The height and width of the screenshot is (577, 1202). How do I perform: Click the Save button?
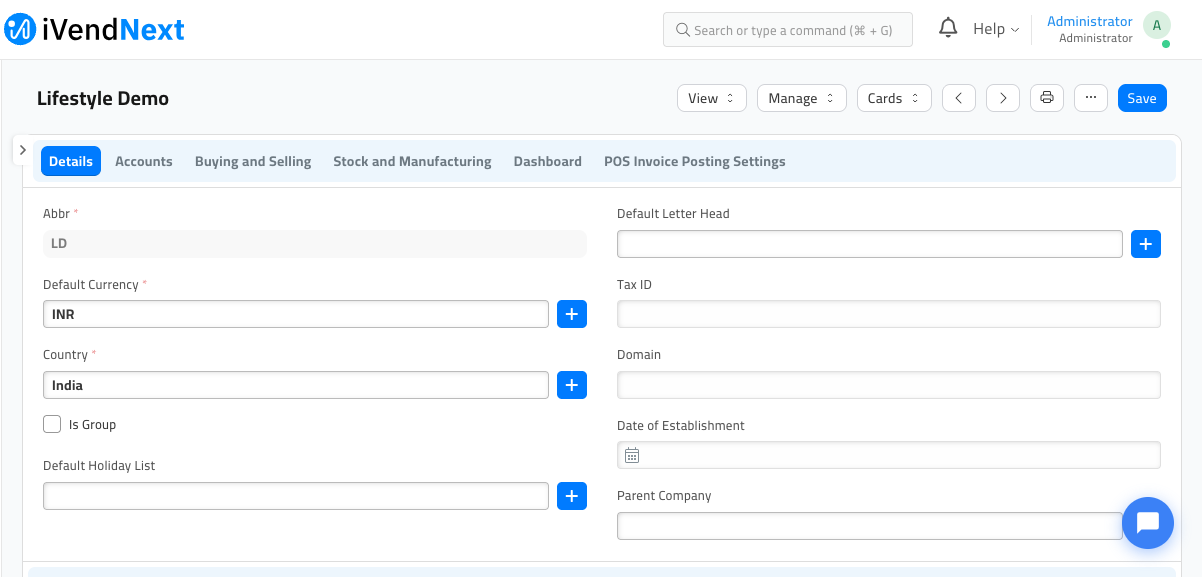click(x=1142, y=98)
